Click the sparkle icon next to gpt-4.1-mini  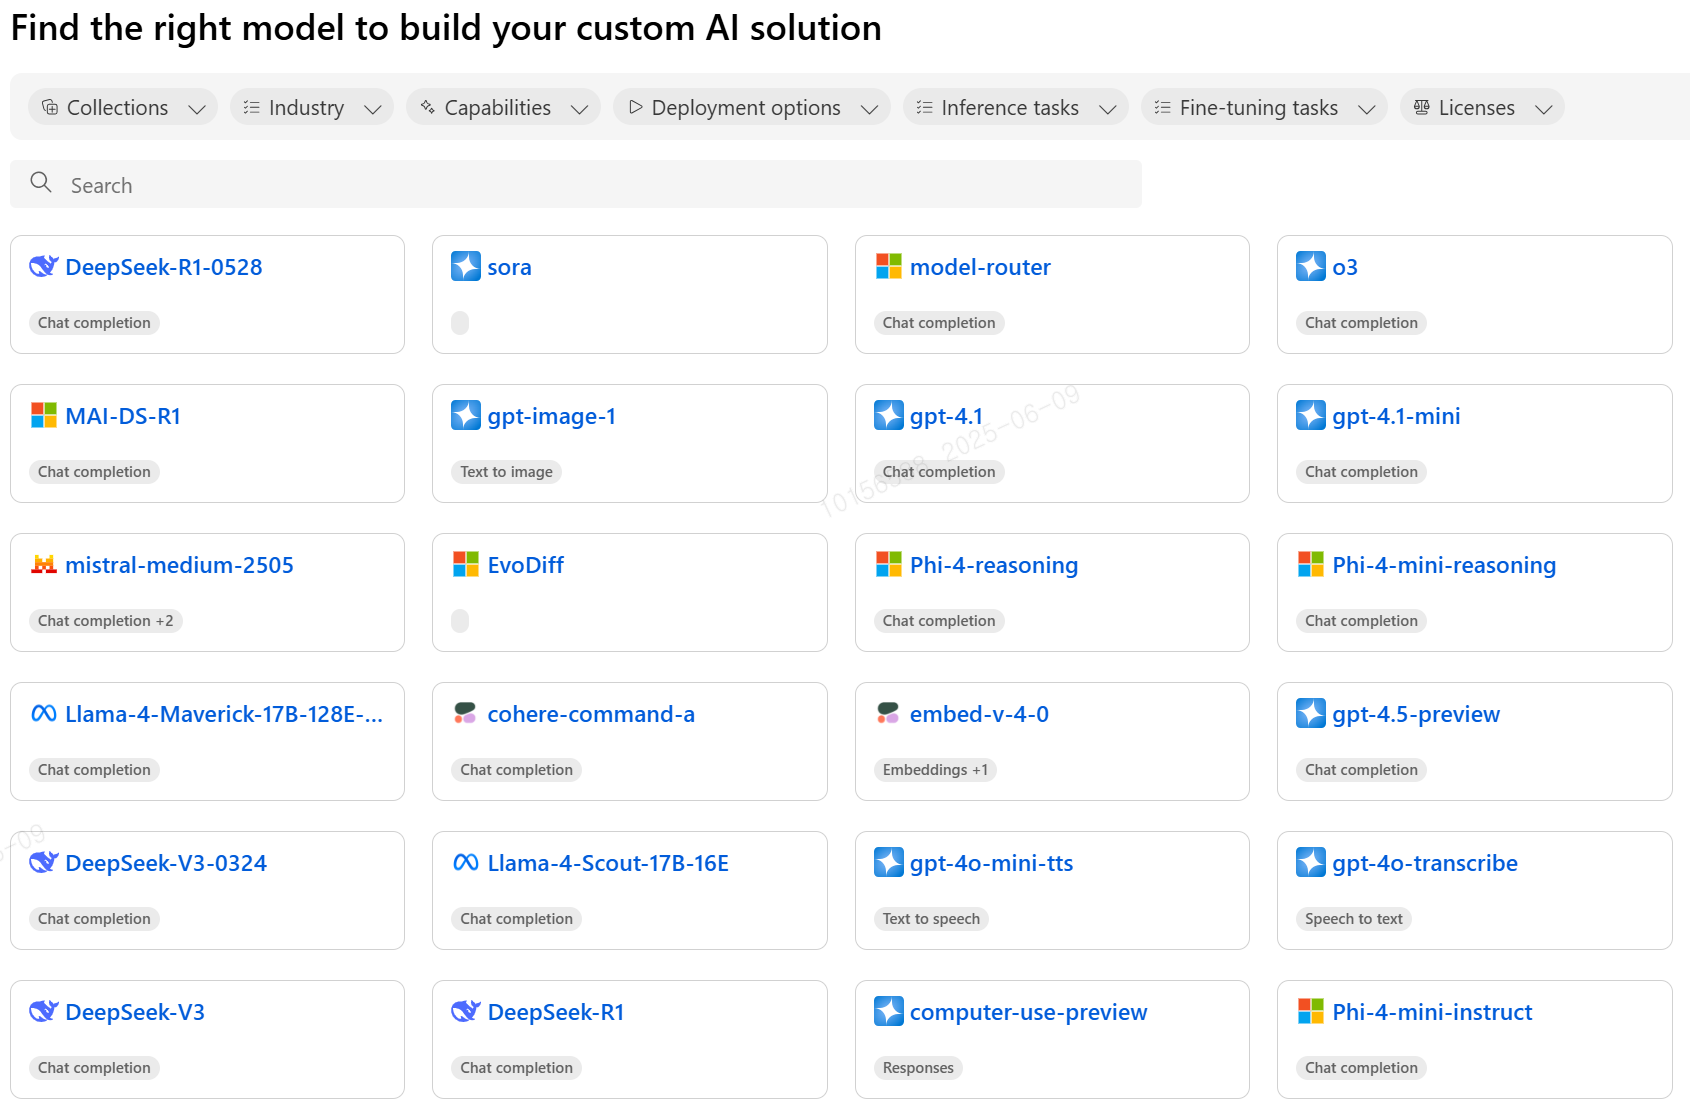(1310, 415)
